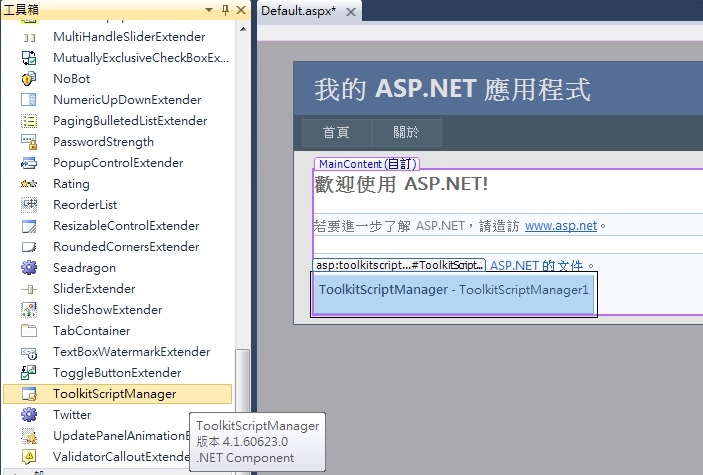Click the Twitter gear icon
703x475 pixels.
point(29,414)
